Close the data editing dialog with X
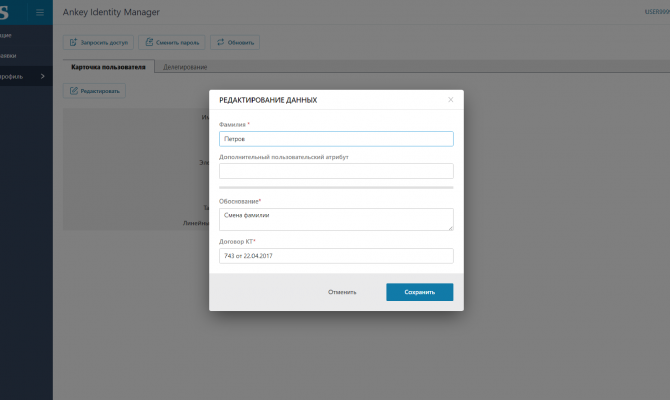 tap(451, 100)
